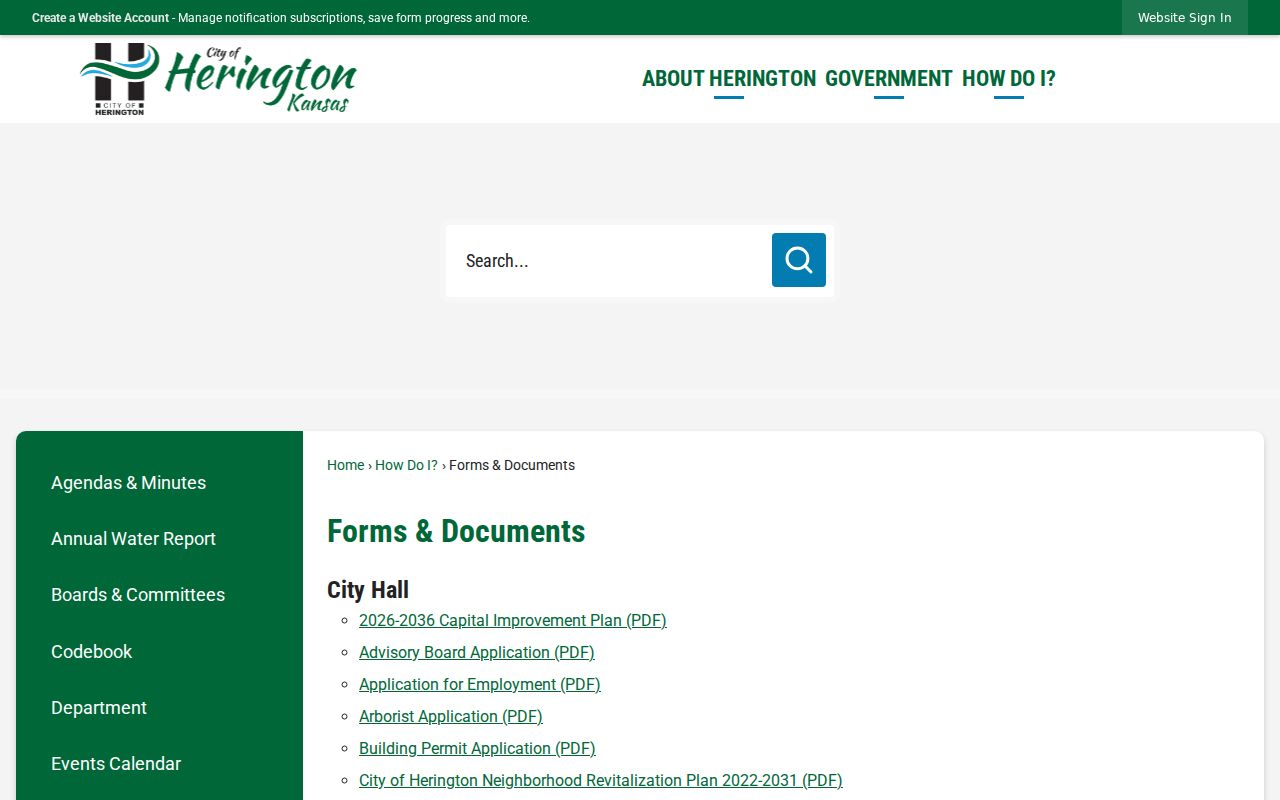Open Advisory Board Application PDF
The height and width of the screenshot is (800, 1280).
point(477,653)
